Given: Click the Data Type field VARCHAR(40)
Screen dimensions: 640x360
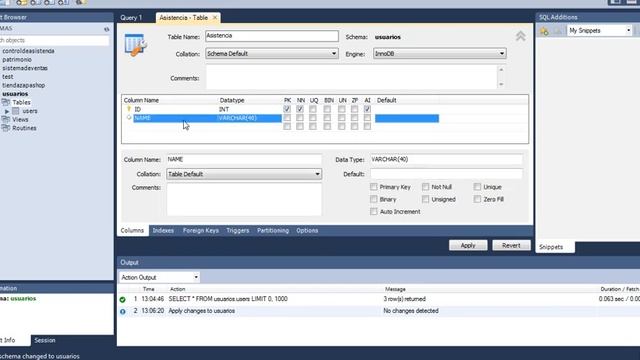Looking at the screenshot, I should coord(446,160).
